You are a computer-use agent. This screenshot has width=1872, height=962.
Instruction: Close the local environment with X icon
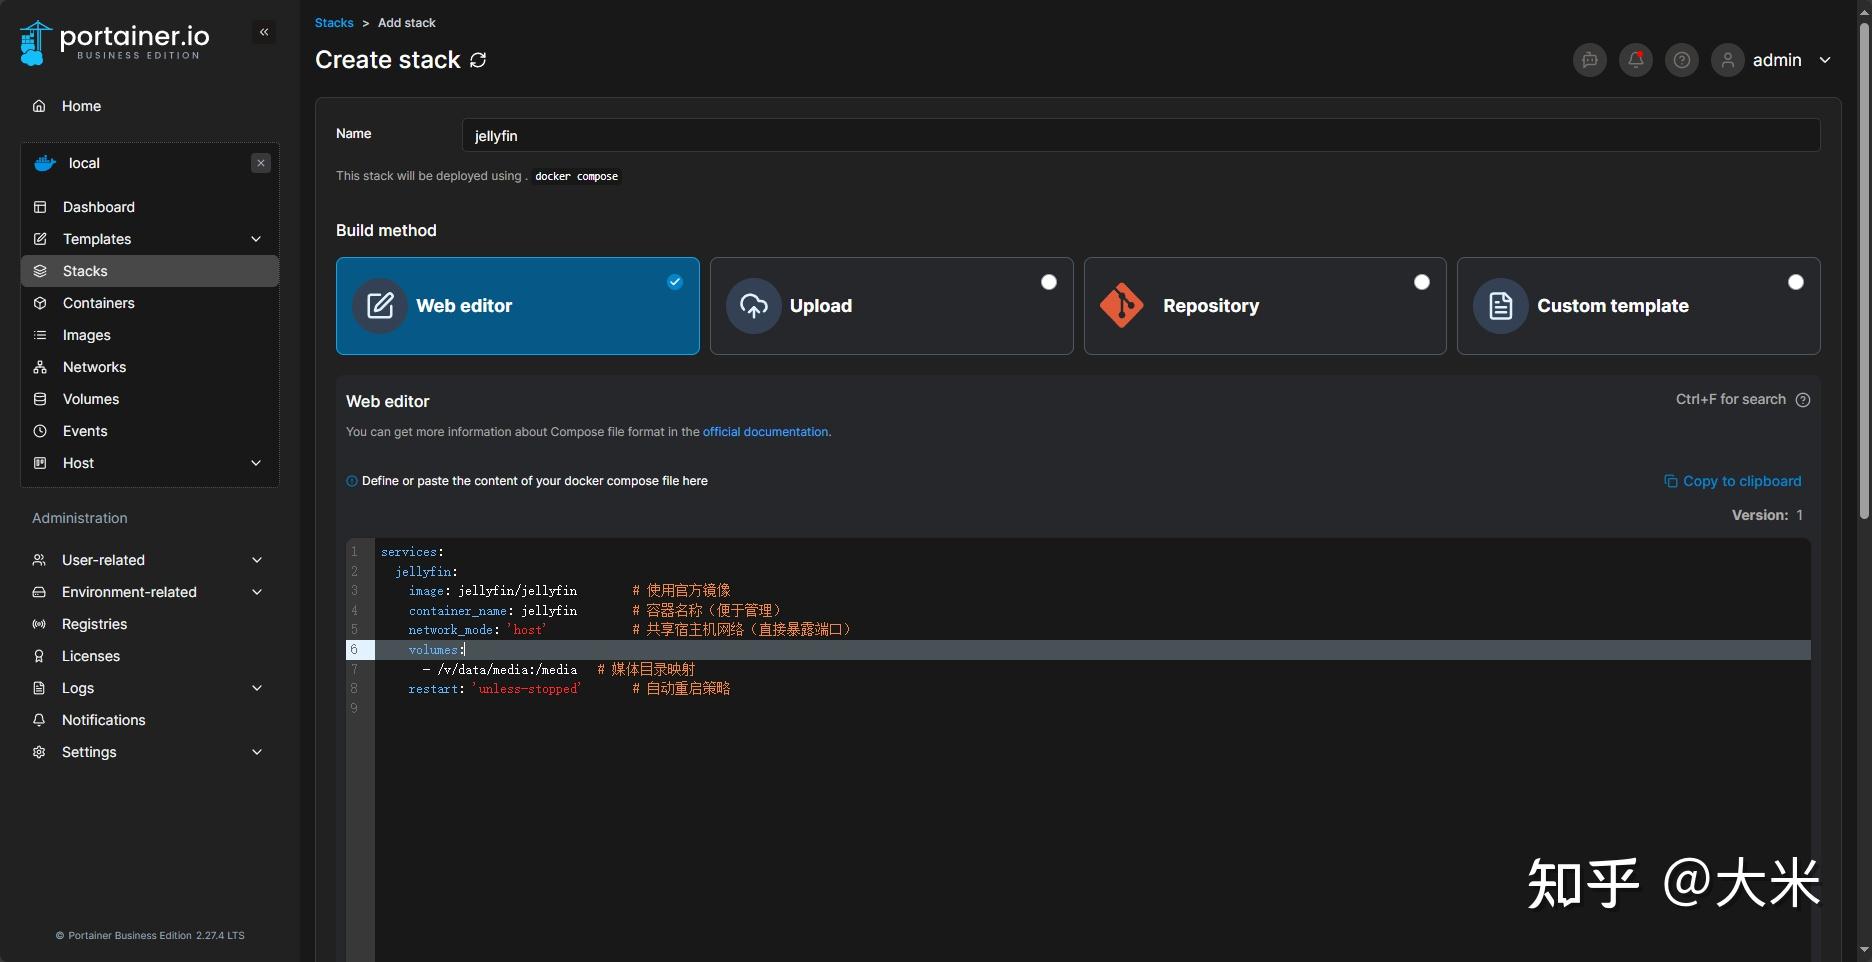pyautogui.click(x=261, y=163)
